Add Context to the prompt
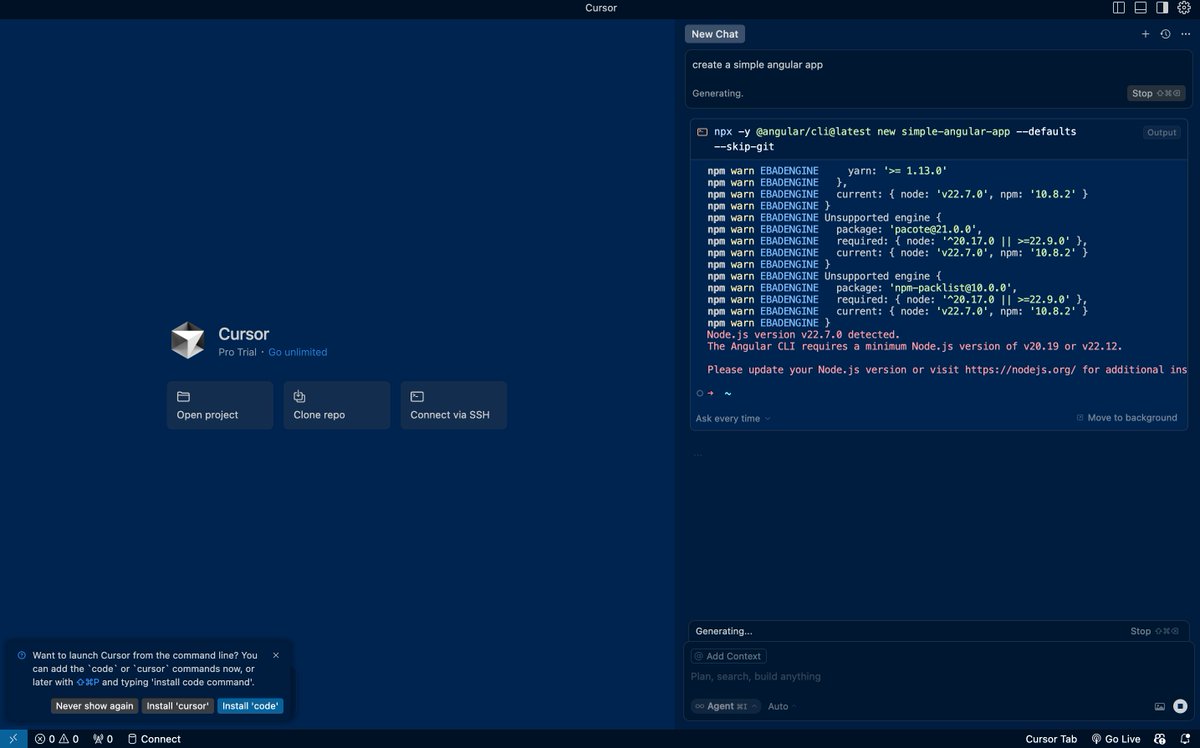The image size is (1200, 748). 728,656
